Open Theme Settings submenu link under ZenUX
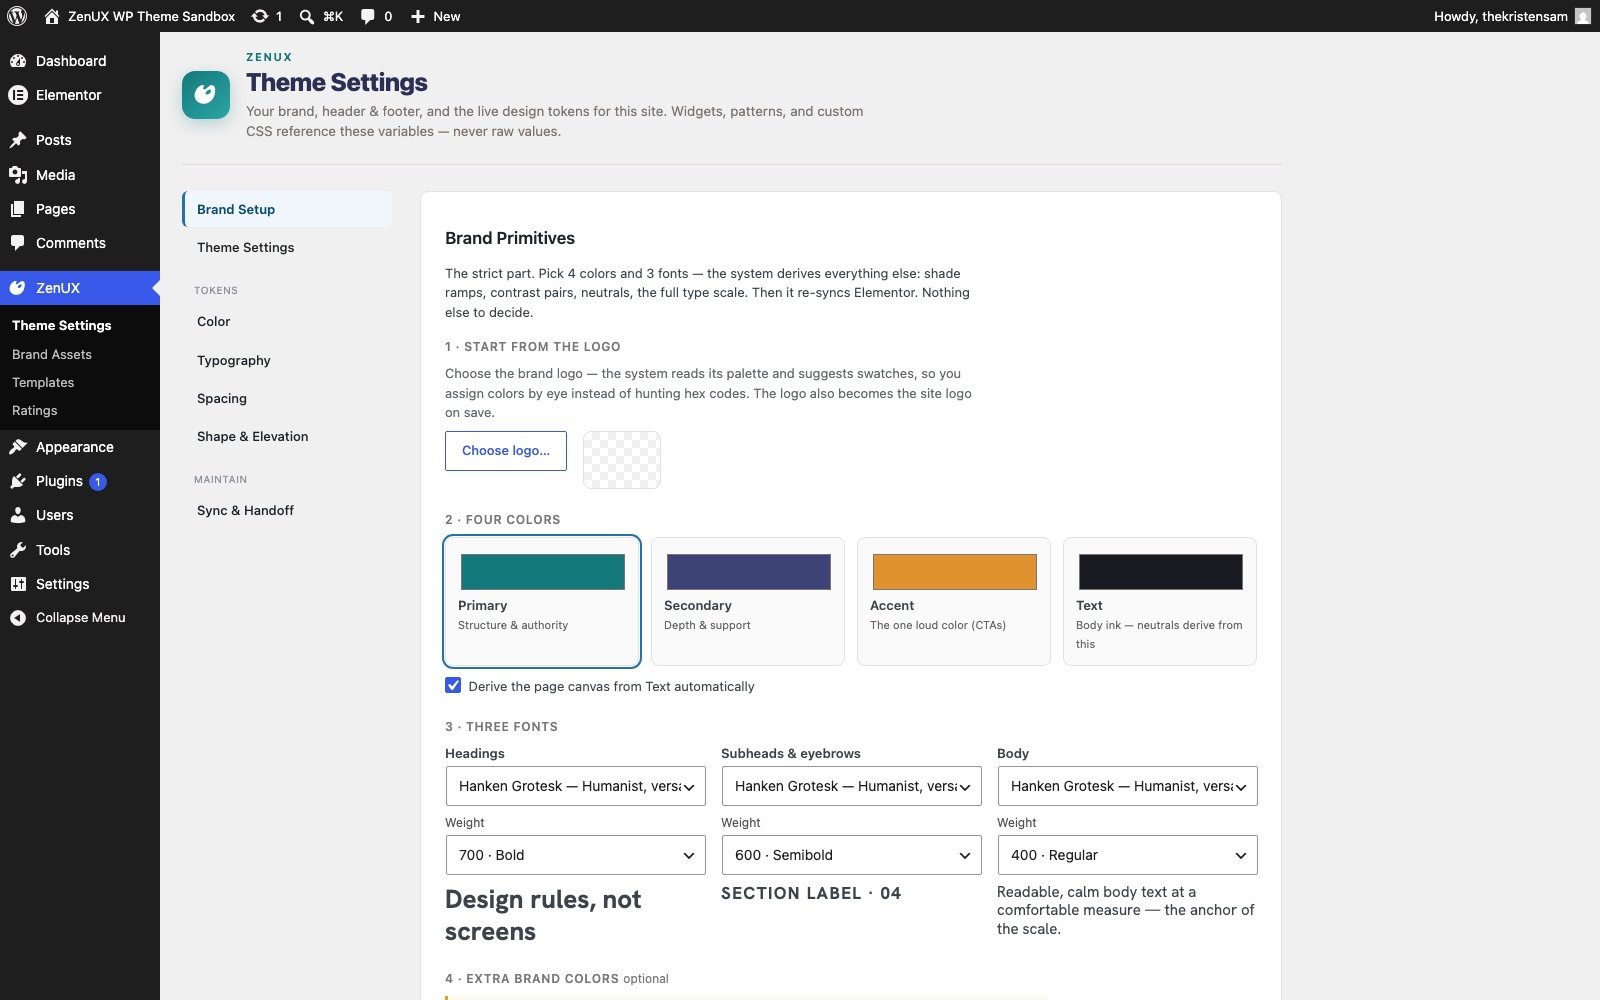The height and width of the screenshot is (1000, 1600). 62,325
